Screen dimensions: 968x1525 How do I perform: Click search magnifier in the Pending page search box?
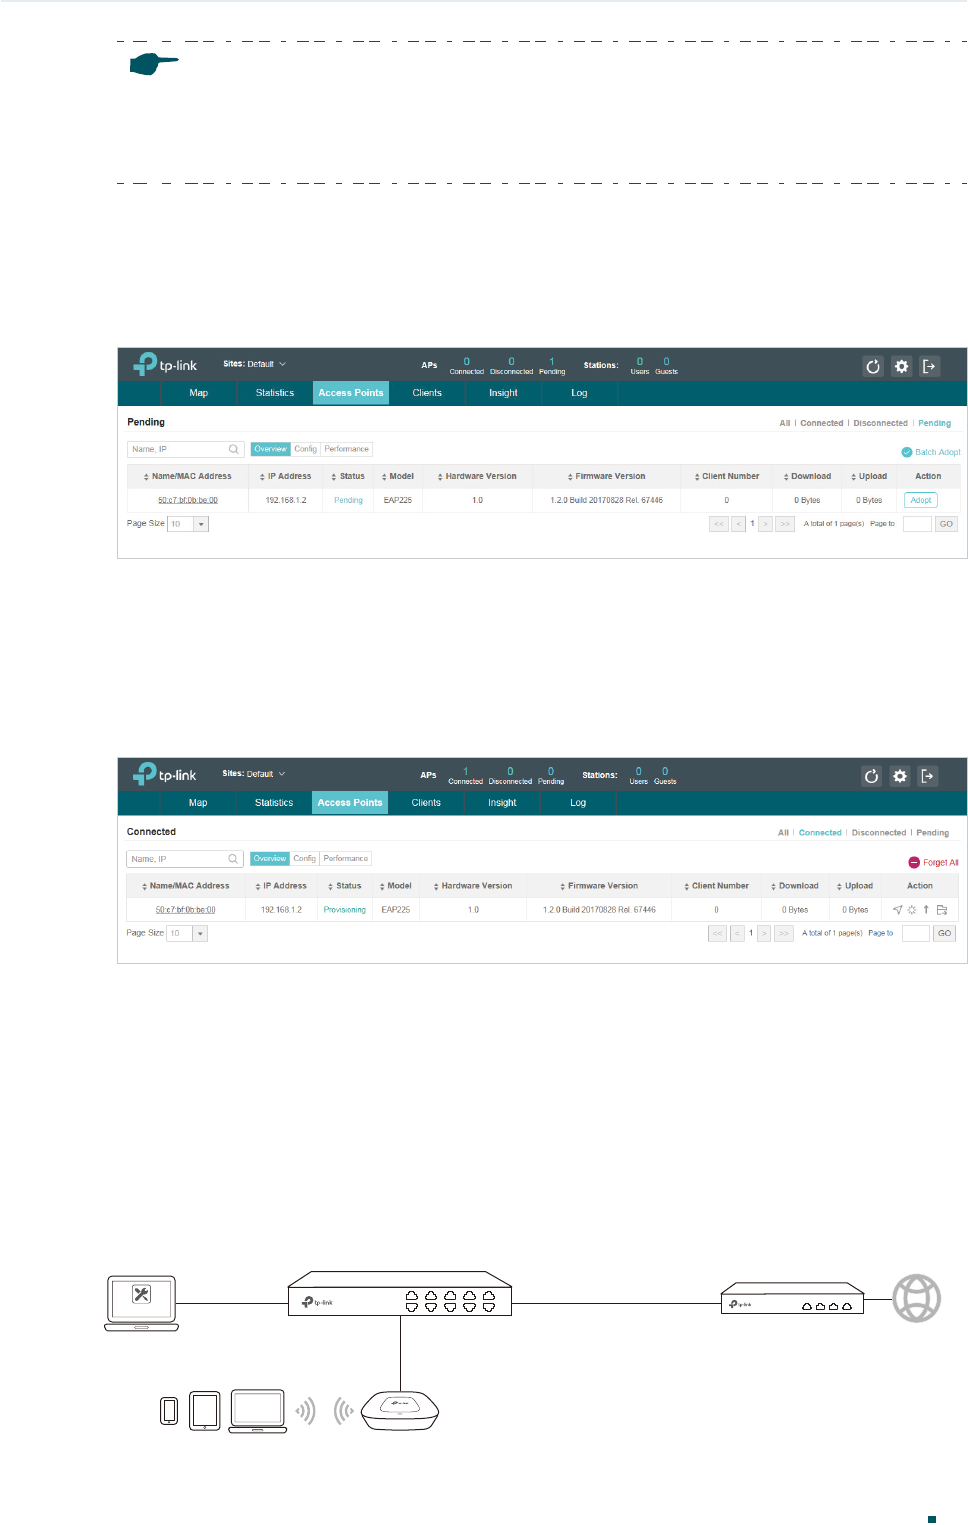pyautogui.click(x=234, y=449)
